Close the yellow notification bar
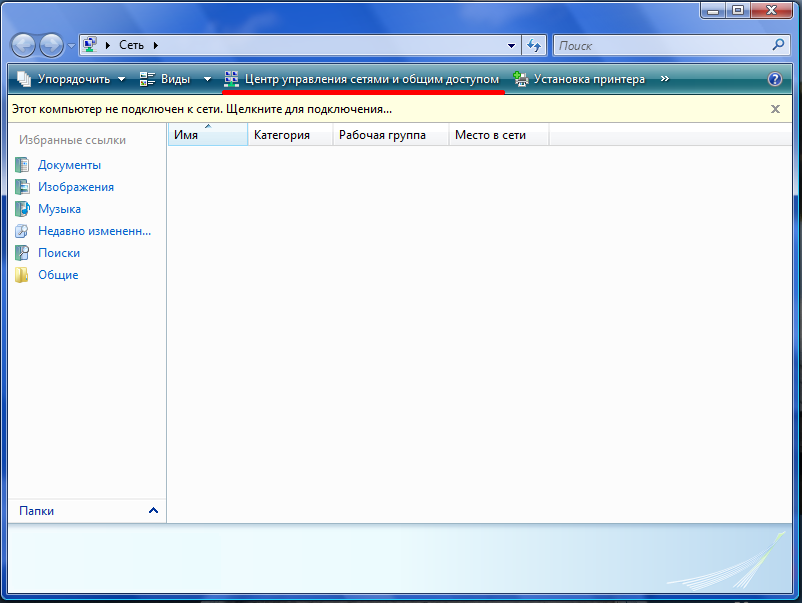Viewport: 802px width, 603px height. [x=775, y=109]
